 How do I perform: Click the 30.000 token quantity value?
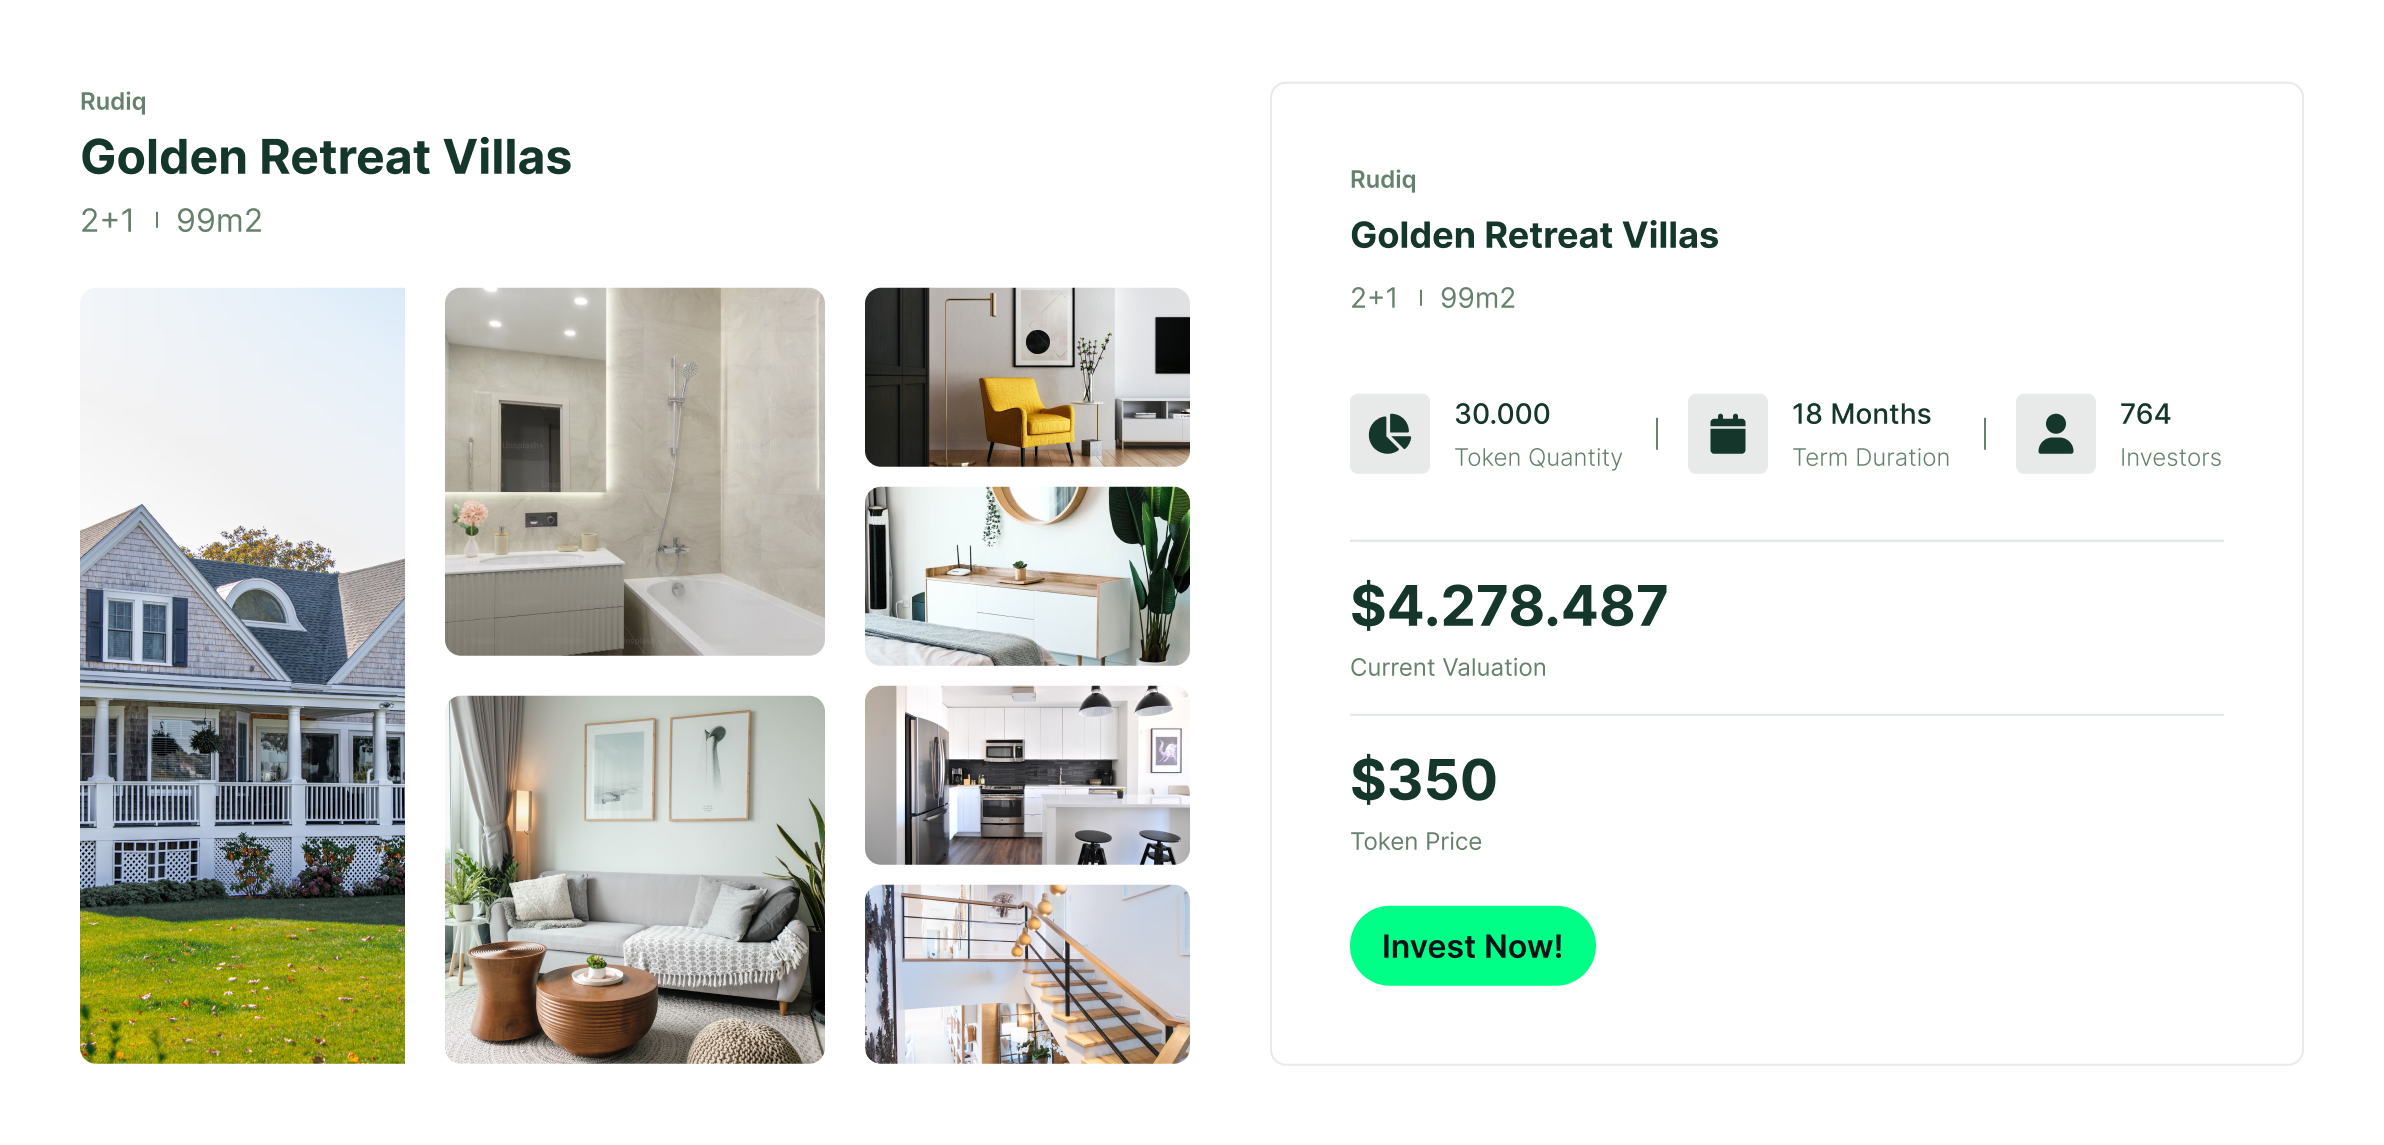[1502, 414]
